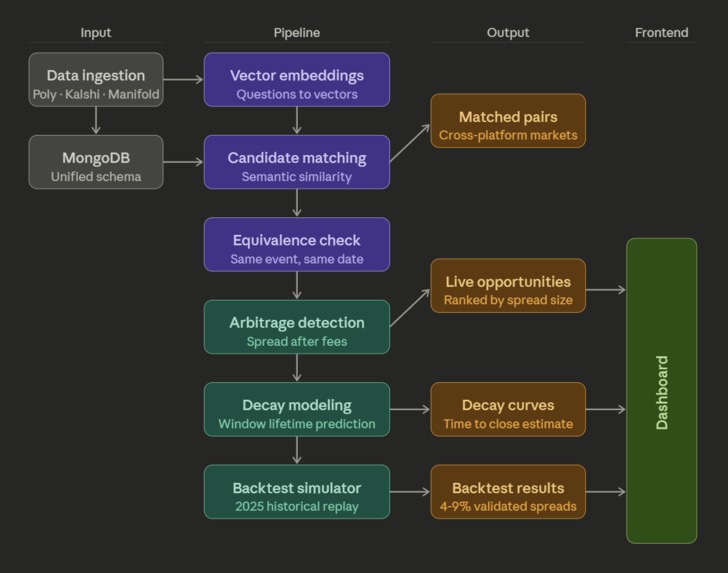Select the Backtest simulator node
Image resolution: width=728 pixels, height=573 pixels.
297,492
